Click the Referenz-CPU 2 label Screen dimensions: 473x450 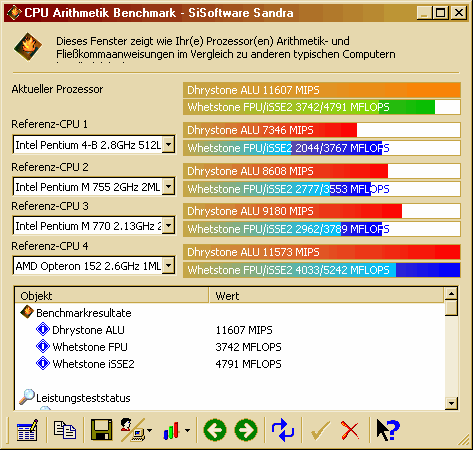50,167
